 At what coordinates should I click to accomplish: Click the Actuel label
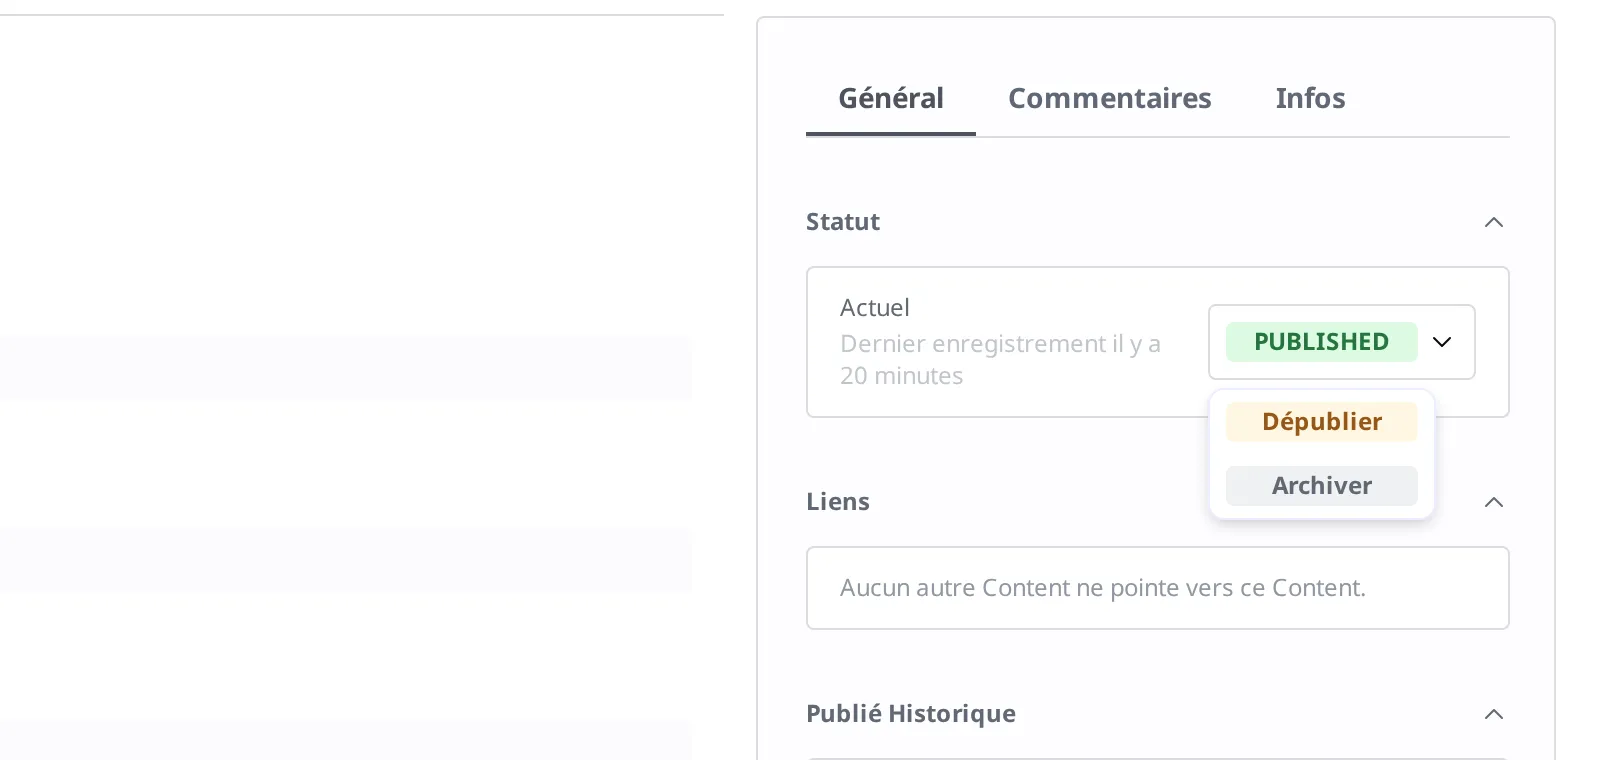pos(875,308)
